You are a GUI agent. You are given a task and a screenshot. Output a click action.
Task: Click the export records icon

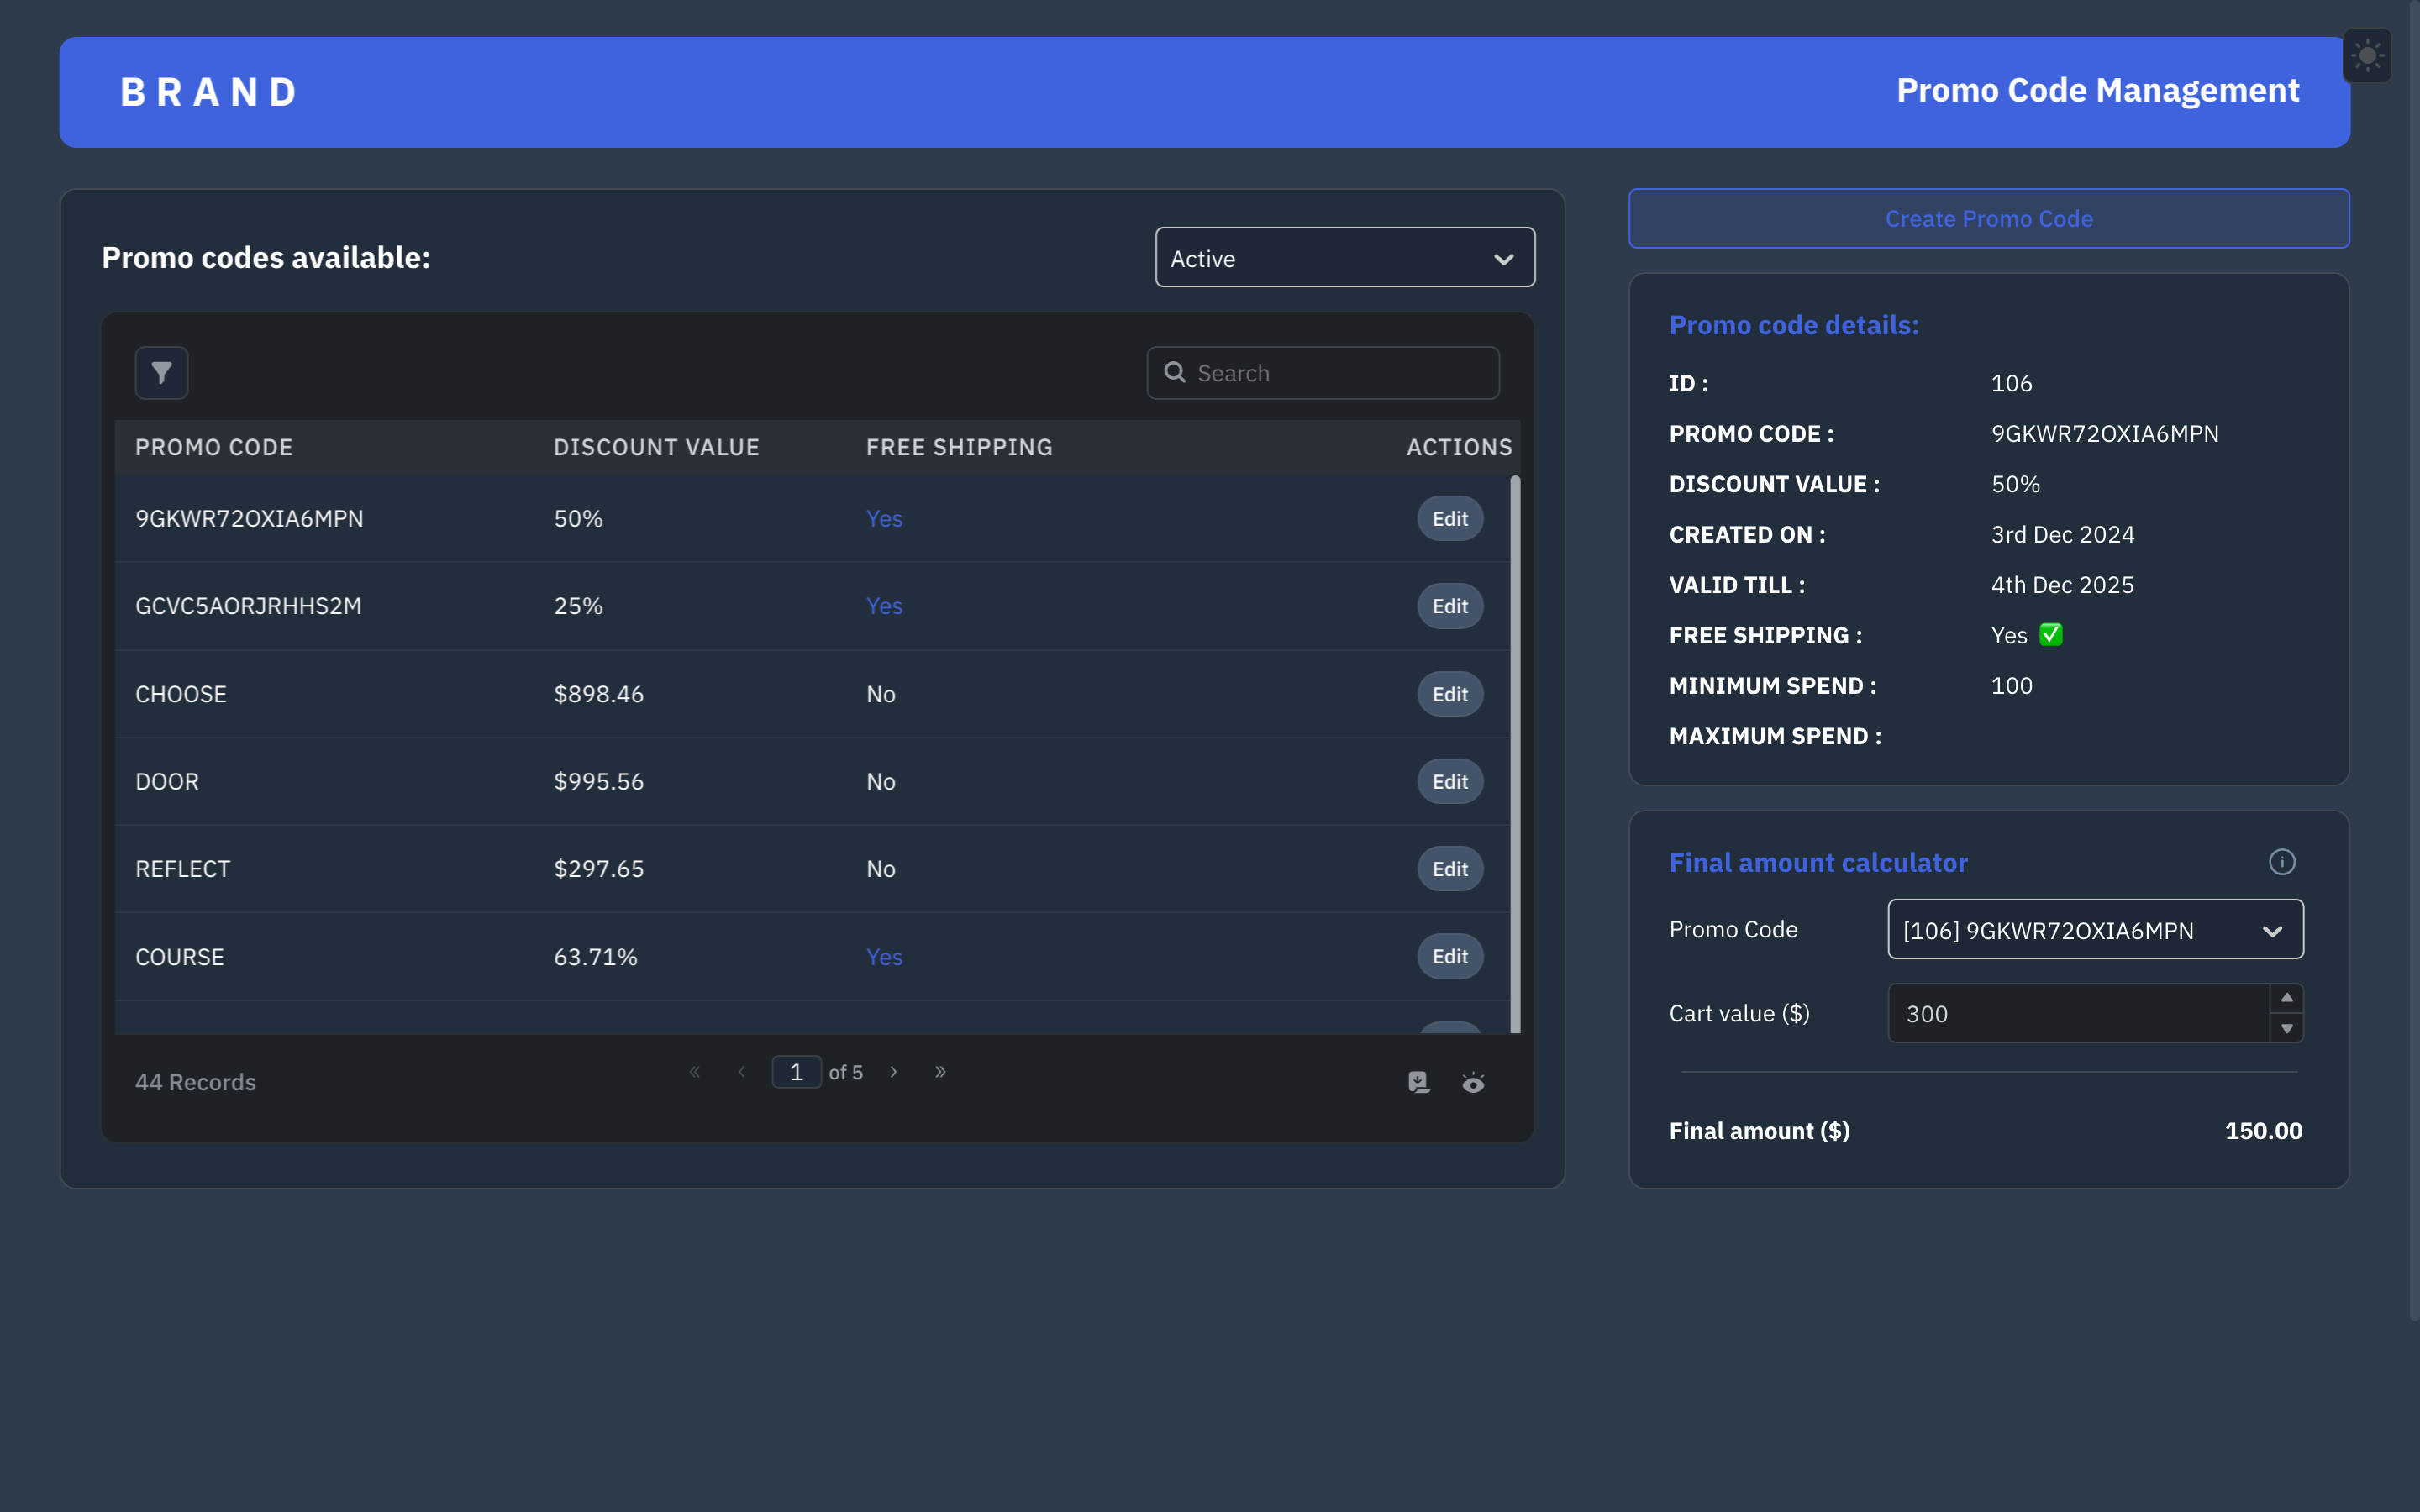1418,1082
